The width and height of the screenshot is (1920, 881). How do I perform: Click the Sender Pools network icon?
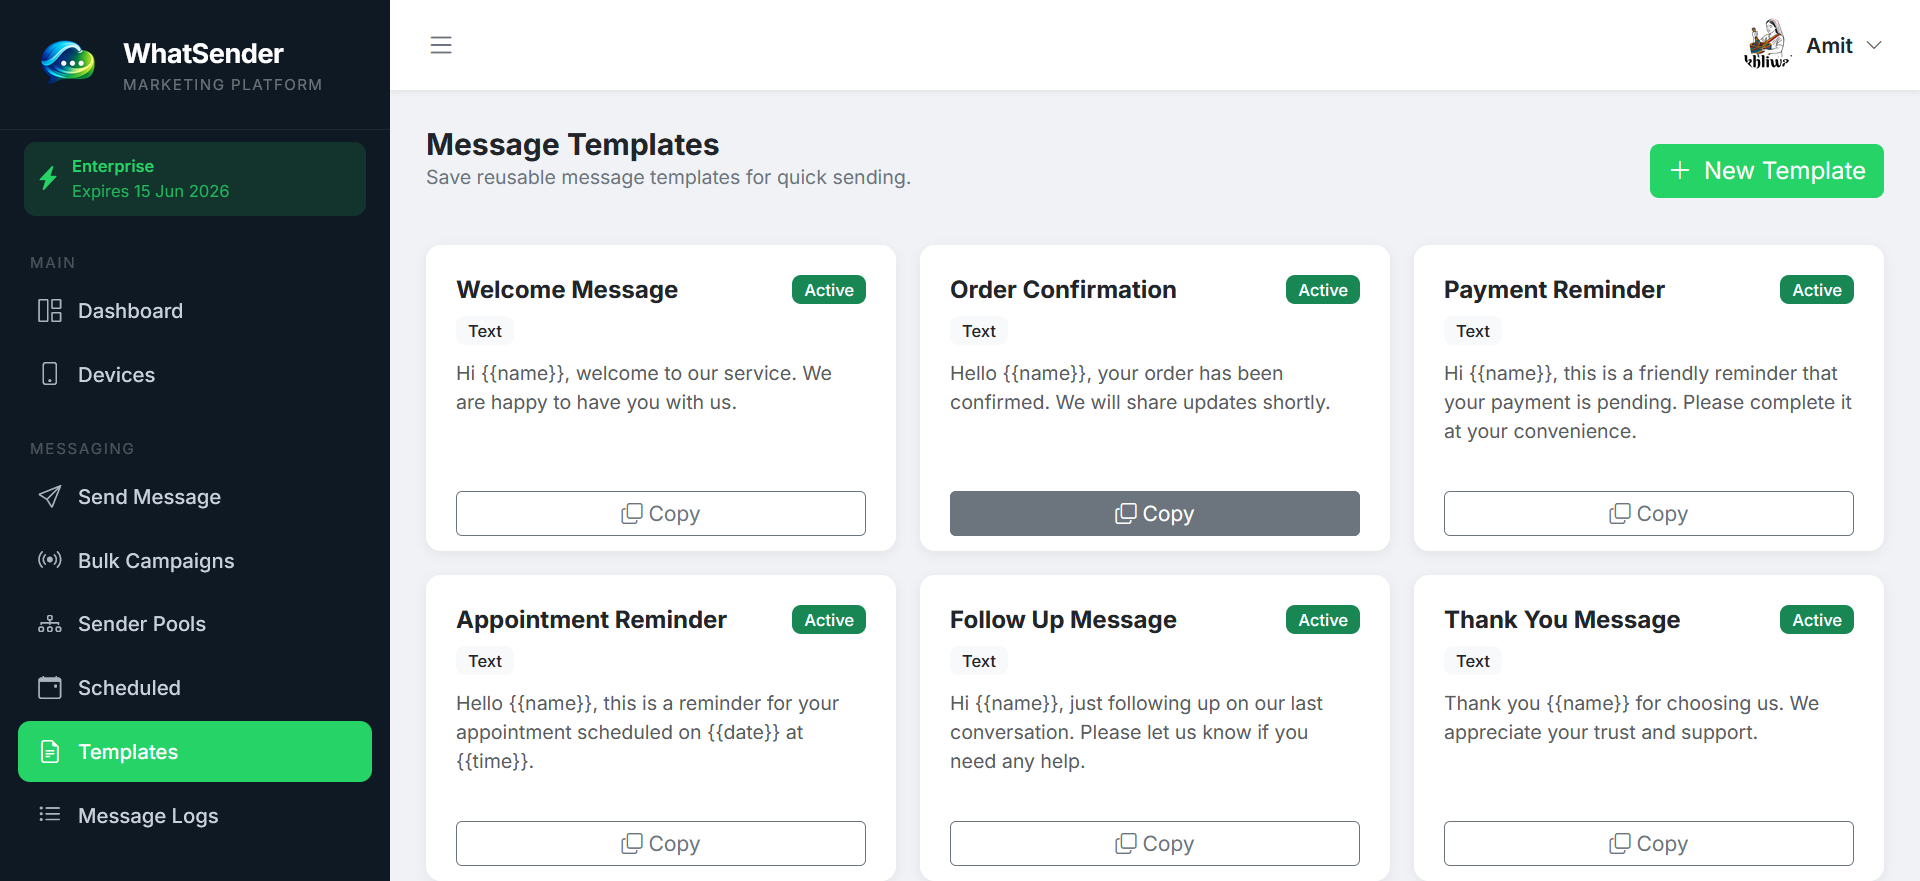tap(50, 624)
